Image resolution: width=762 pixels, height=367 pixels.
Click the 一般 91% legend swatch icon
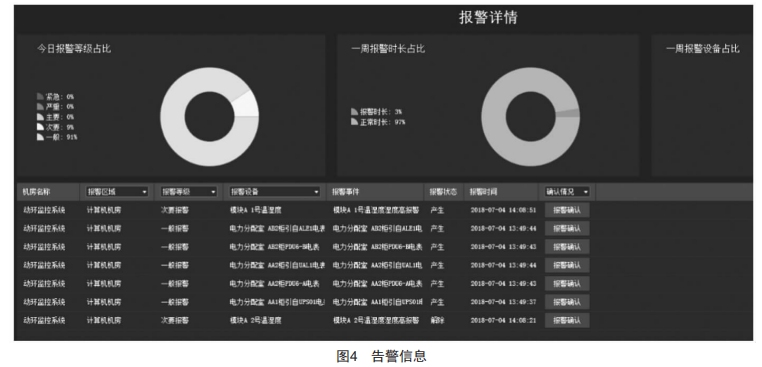click(40, 137)
